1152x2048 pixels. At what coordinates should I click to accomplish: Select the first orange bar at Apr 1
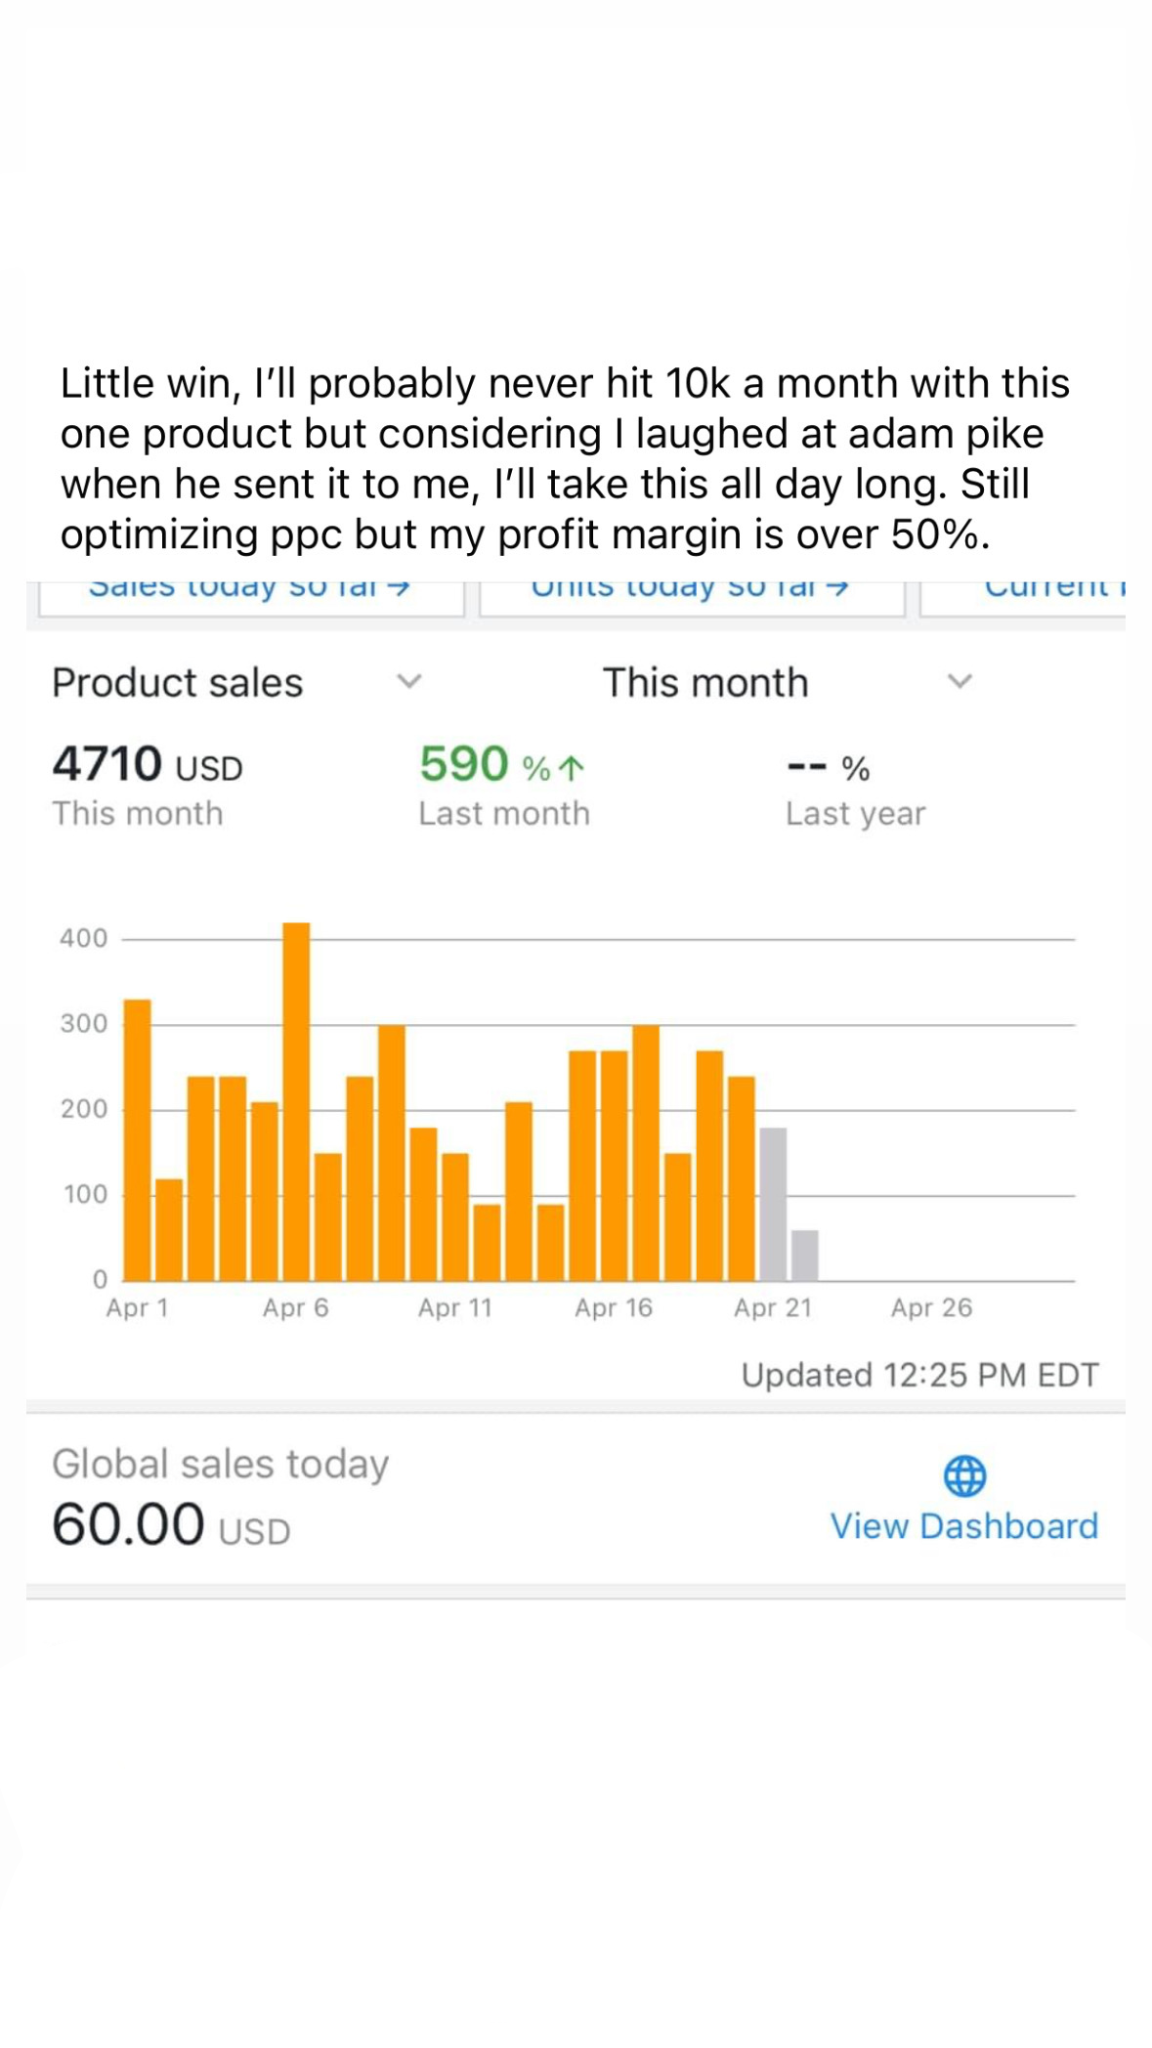click(137, 1140)
